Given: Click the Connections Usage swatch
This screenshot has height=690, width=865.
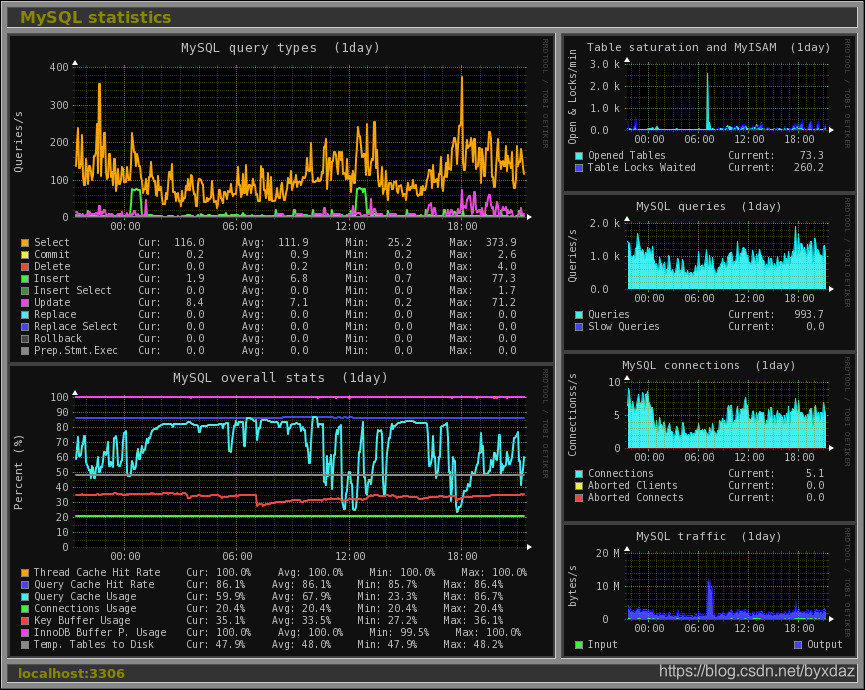Looking at the screenshot, I should (25, 609).
